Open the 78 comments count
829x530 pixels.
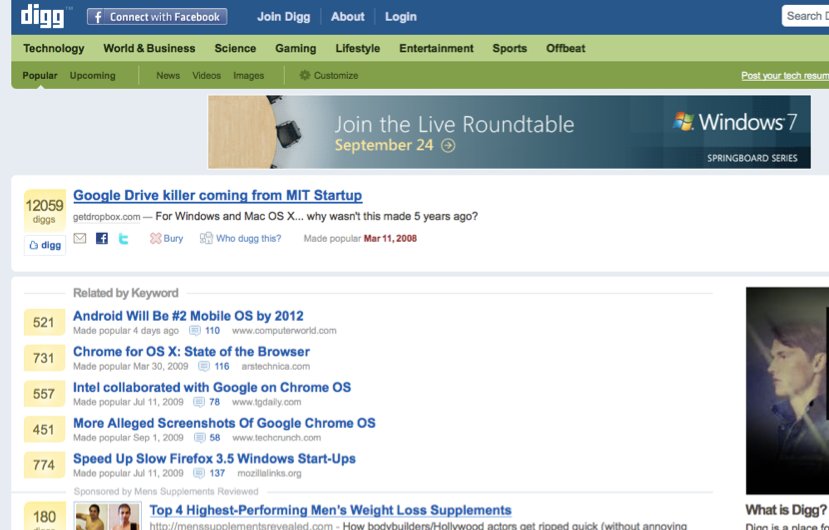click(214, 402)
